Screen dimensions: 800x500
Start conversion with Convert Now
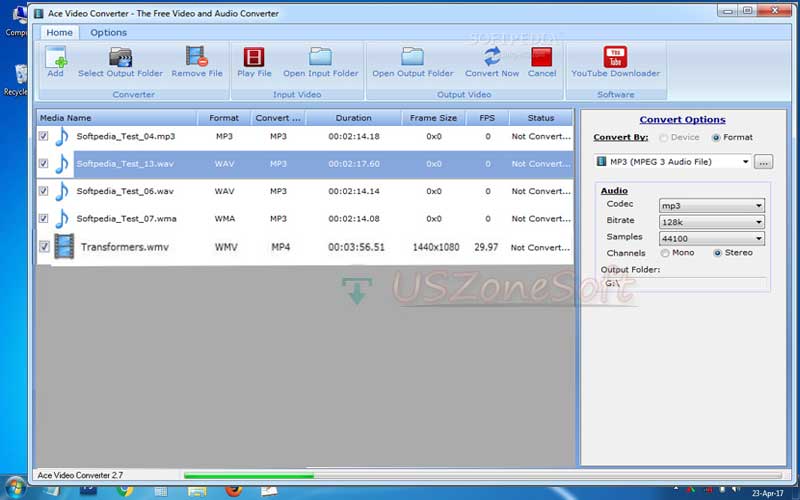pos(492,63)
